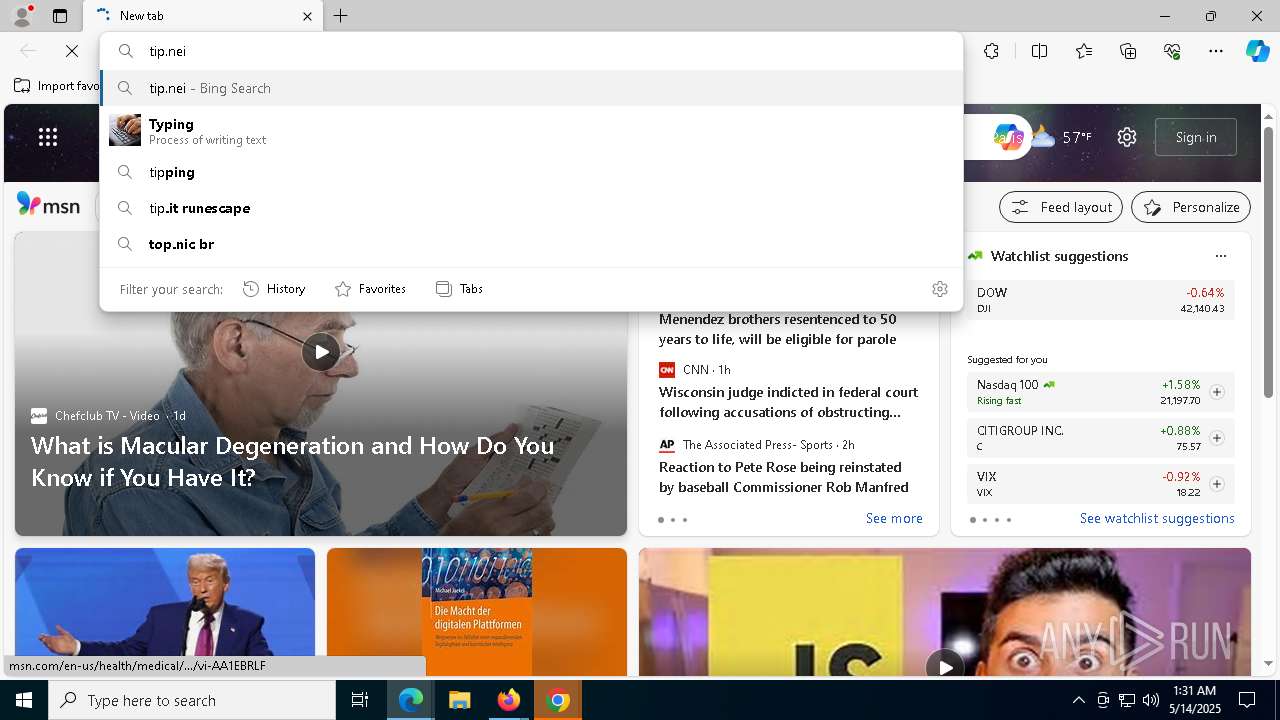The height and width of the screenshot is (720, 1280).
Task: Select 'tip.nei - Bing Search' suggestion
Action: pos(531,88)
